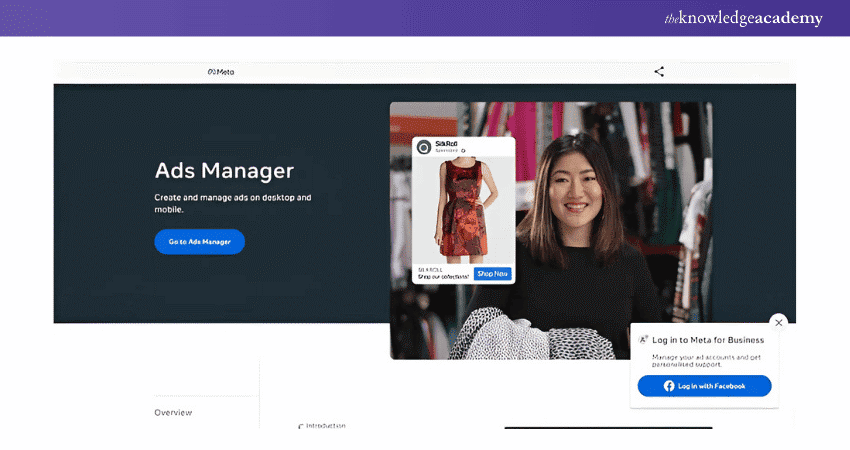Click the Ads Manager heading
Screen dimensions: 850x450
coord(224,170)
